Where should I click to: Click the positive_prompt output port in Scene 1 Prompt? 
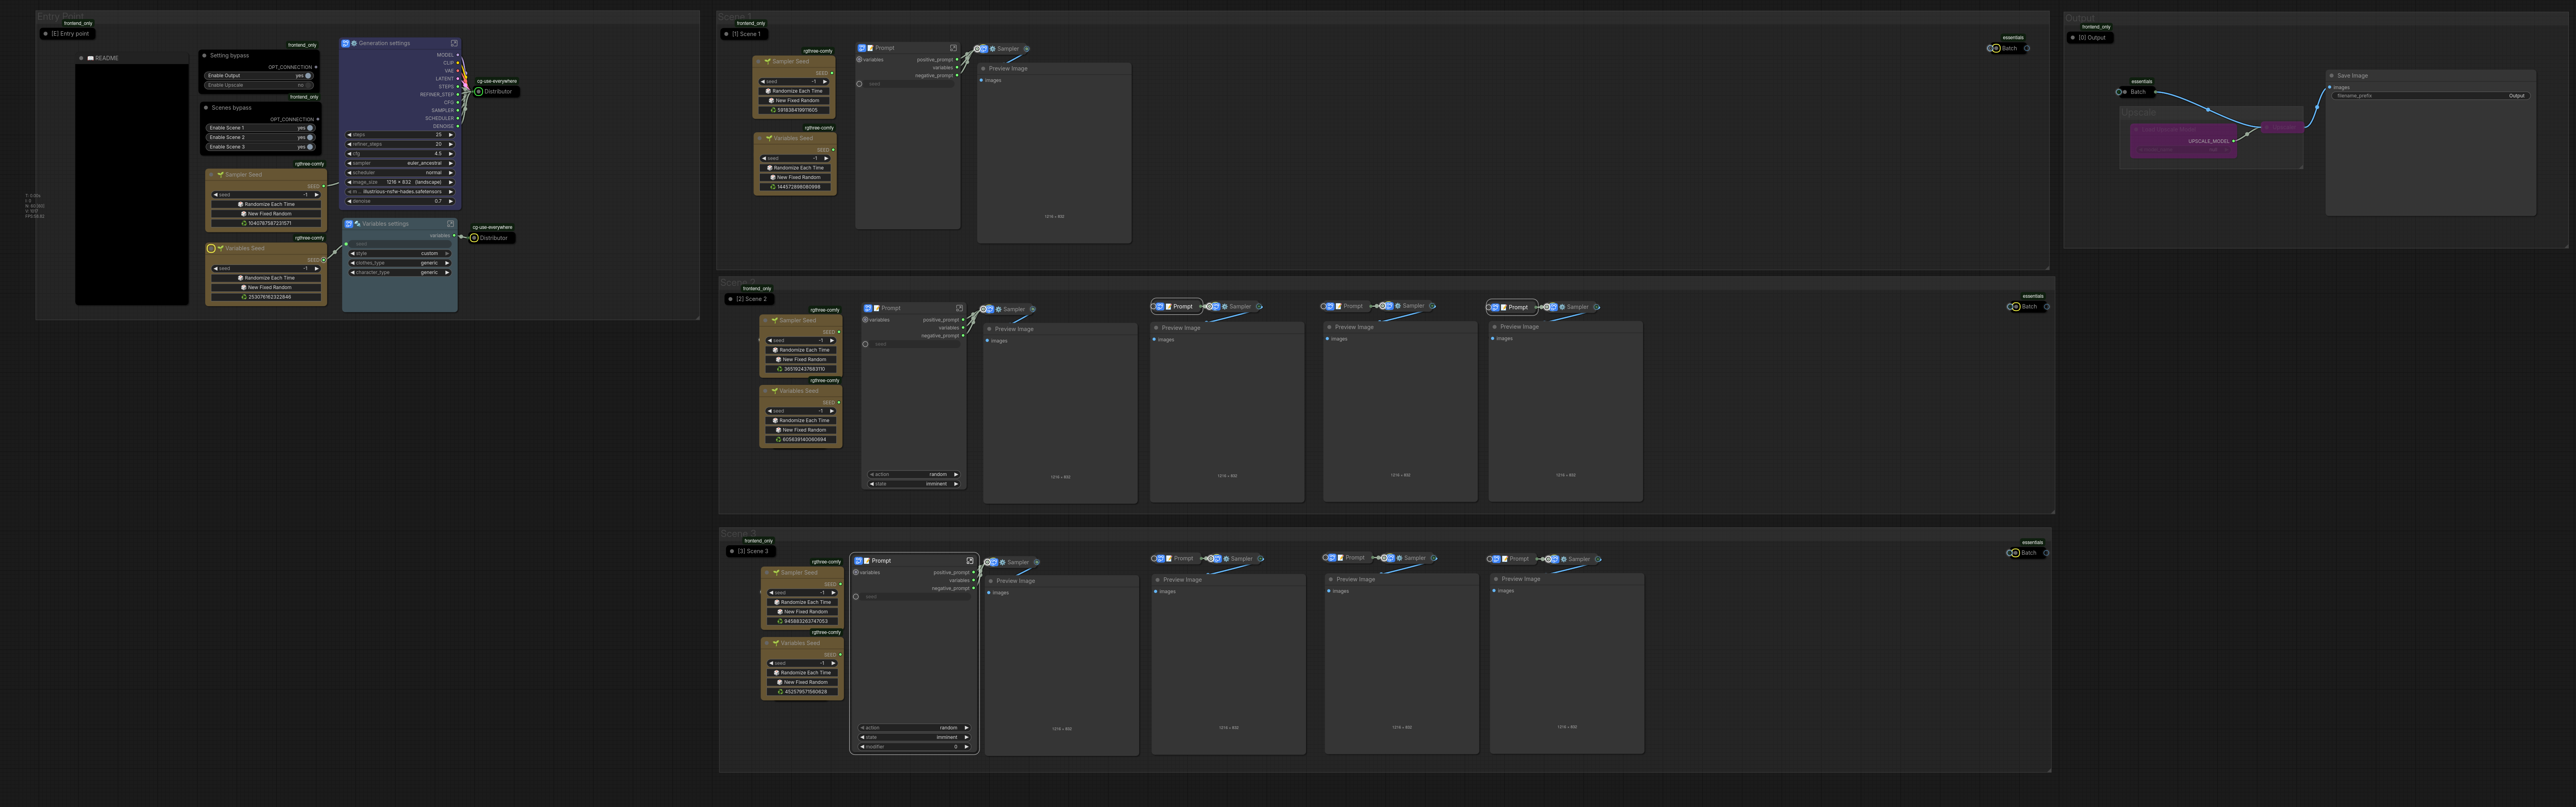pos(957,60)
